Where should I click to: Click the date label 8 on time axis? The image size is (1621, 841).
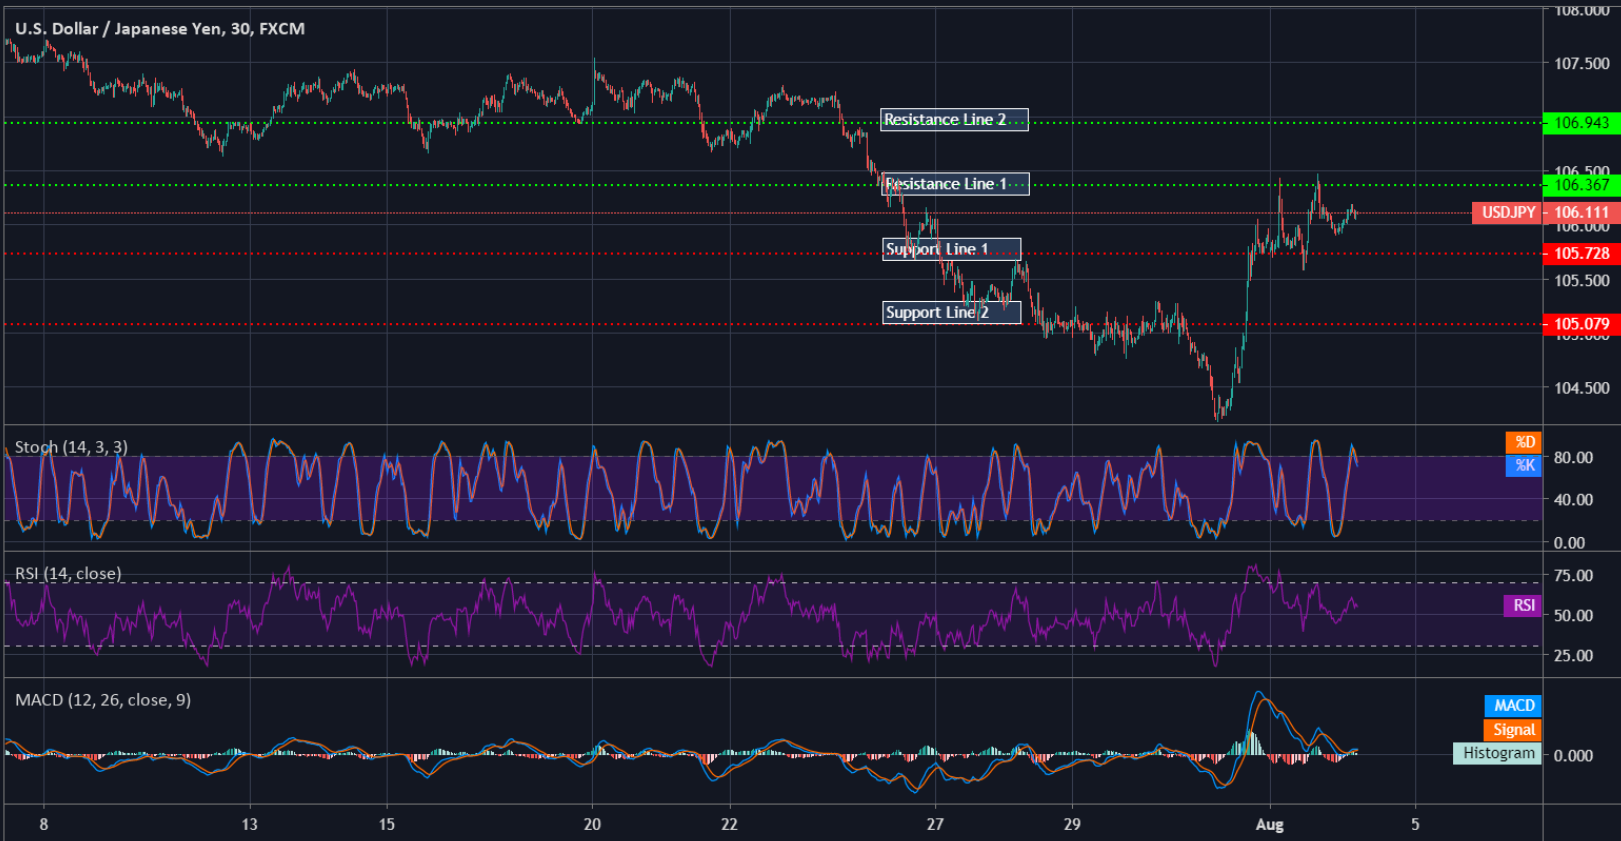click(x=44, y=825)
